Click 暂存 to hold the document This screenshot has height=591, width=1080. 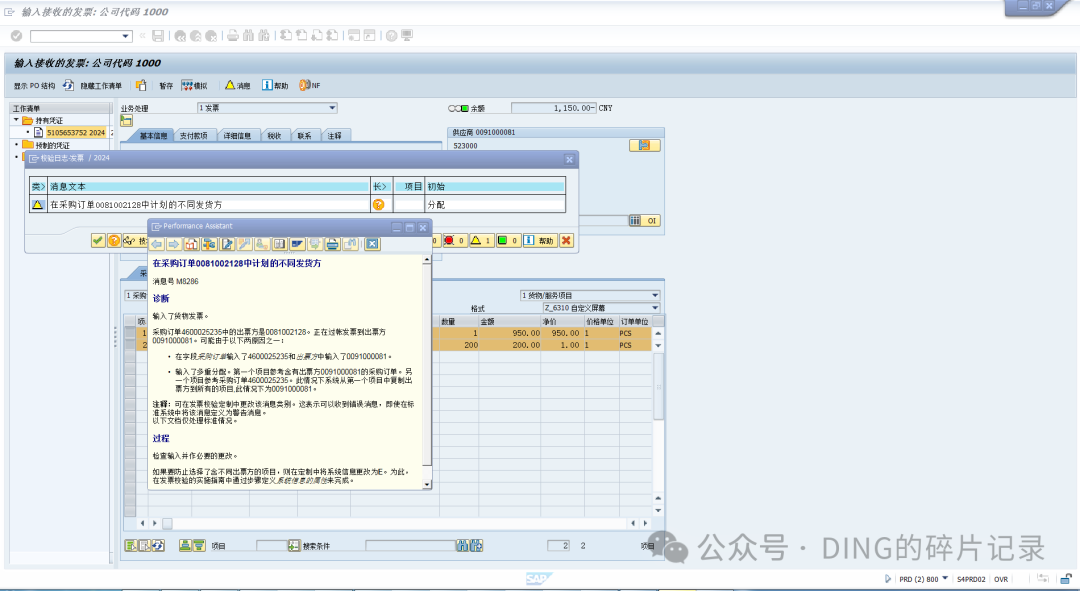[x=166, y=86]
